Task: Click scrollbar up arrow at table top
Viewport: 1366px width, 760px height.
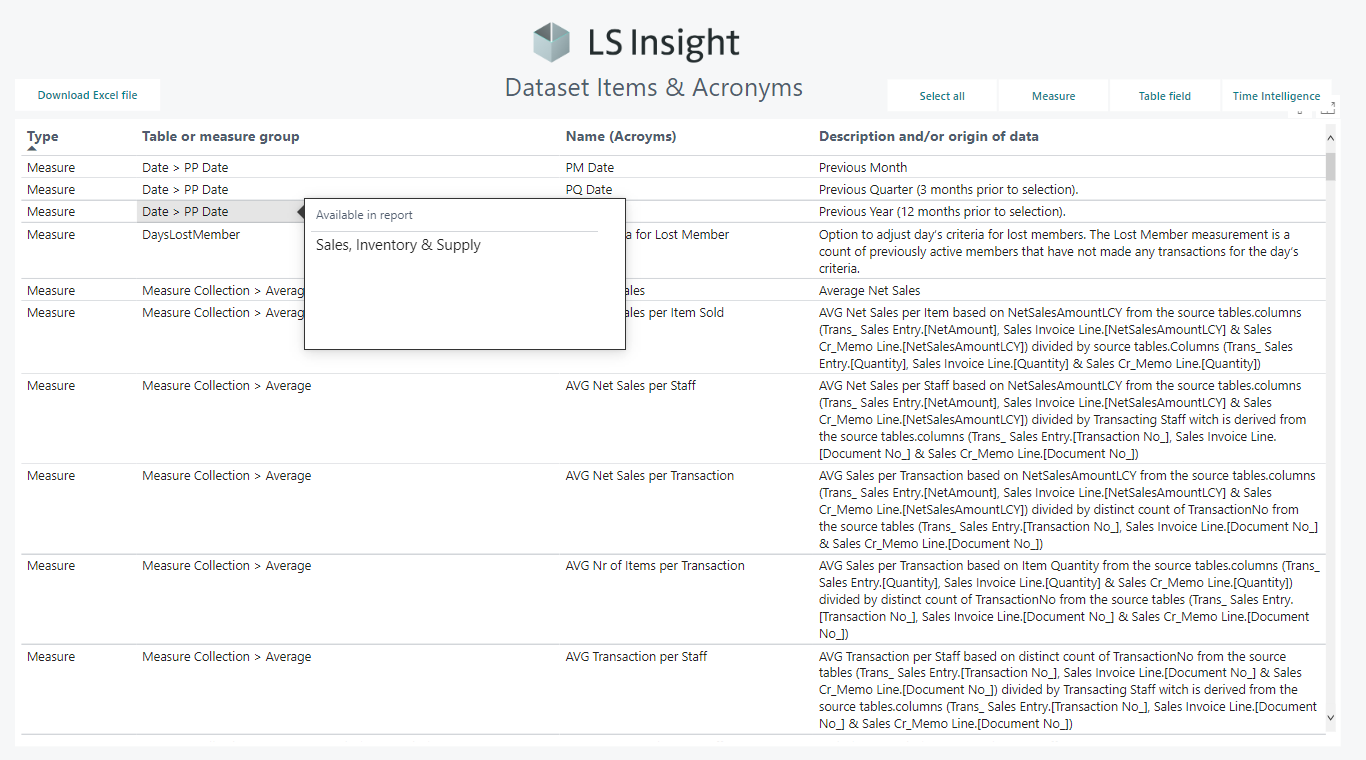Action: [1330, 138]
